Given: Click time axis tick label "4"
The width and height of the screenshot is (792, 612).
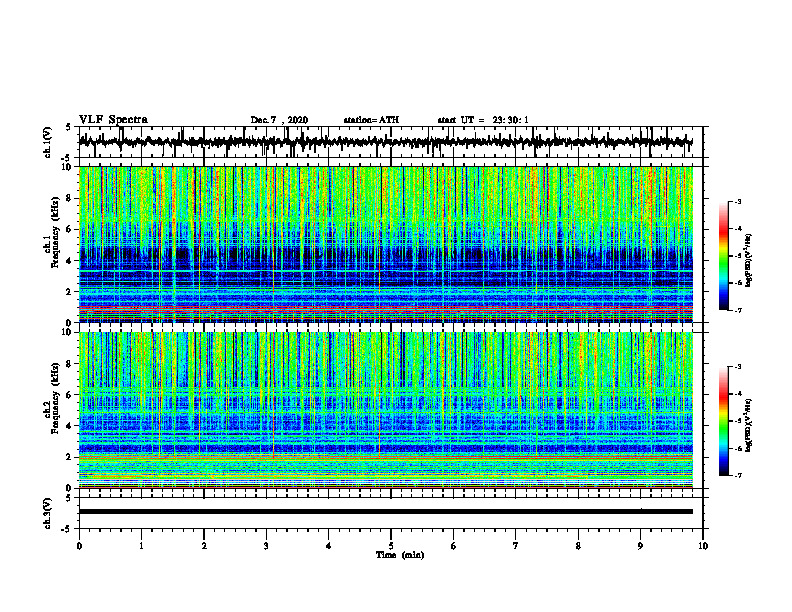Looking at the screenshot, I should click(329, 546).
